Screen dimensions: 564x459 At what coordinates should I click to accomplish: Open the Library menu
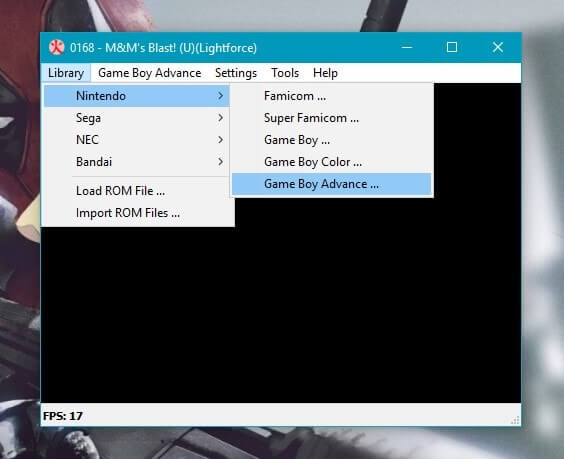(66, 73)
